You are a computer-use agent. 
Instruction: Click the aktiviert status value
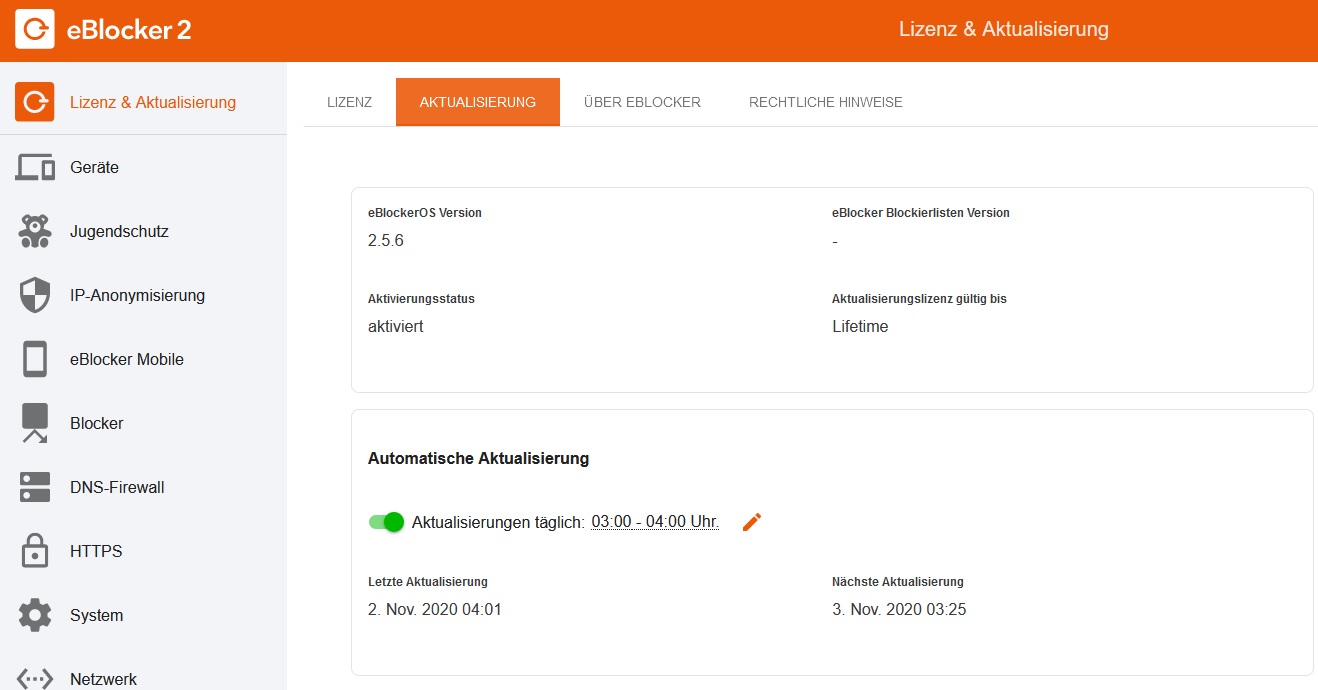tap(396, 327)
